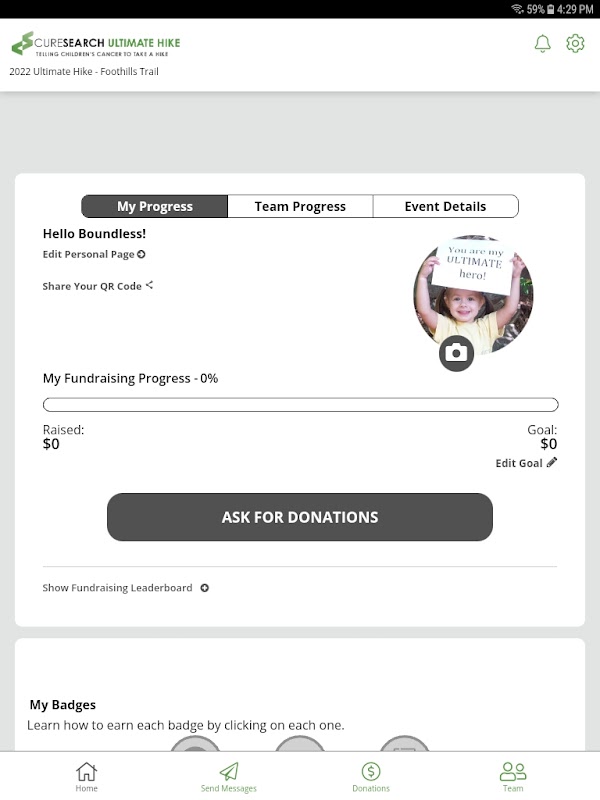Tap the first badge under My Badges
600x800 pixels.
pyautogui.click(x=195, y=744)
